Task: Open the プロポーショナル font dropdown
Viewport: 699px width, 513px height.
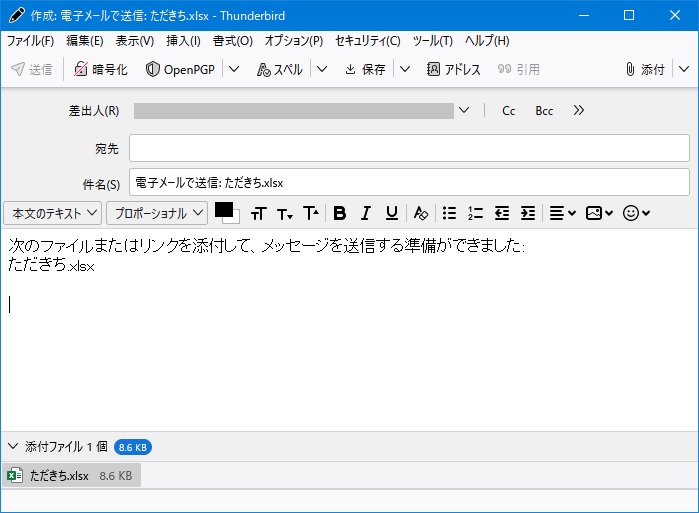Action: tap(157, 213)
